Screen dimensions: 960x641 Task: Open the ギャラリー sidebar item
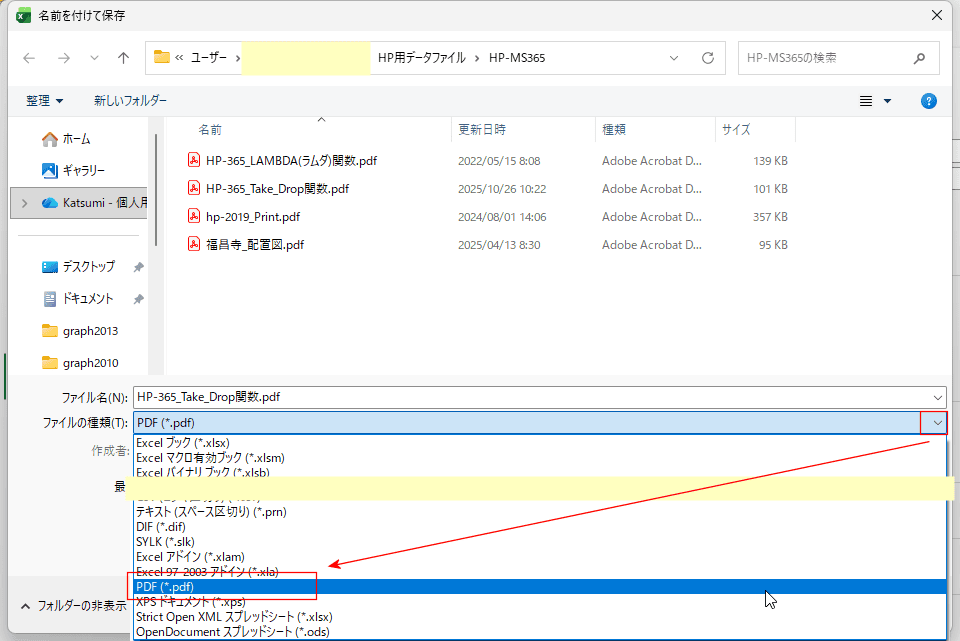point(83,170)
